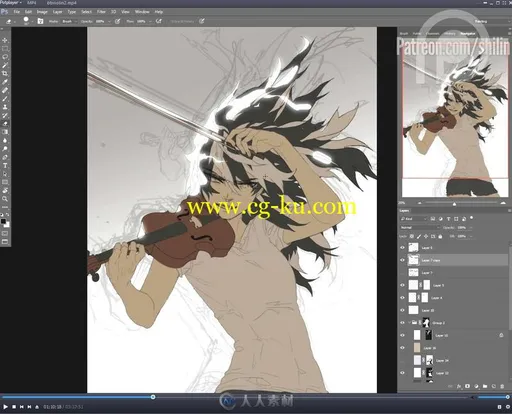Toggle the brush settings panel button in options bar

click(40, 21)
